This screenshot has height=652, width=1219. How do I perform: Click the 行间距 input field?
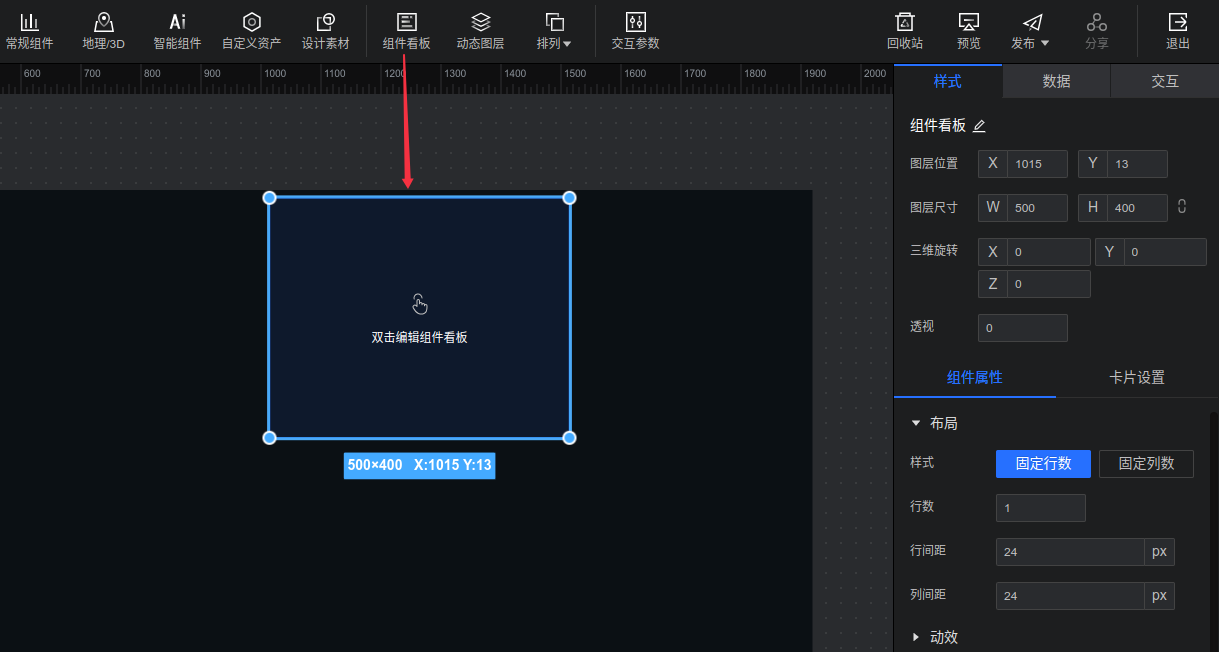point(1069,552)
